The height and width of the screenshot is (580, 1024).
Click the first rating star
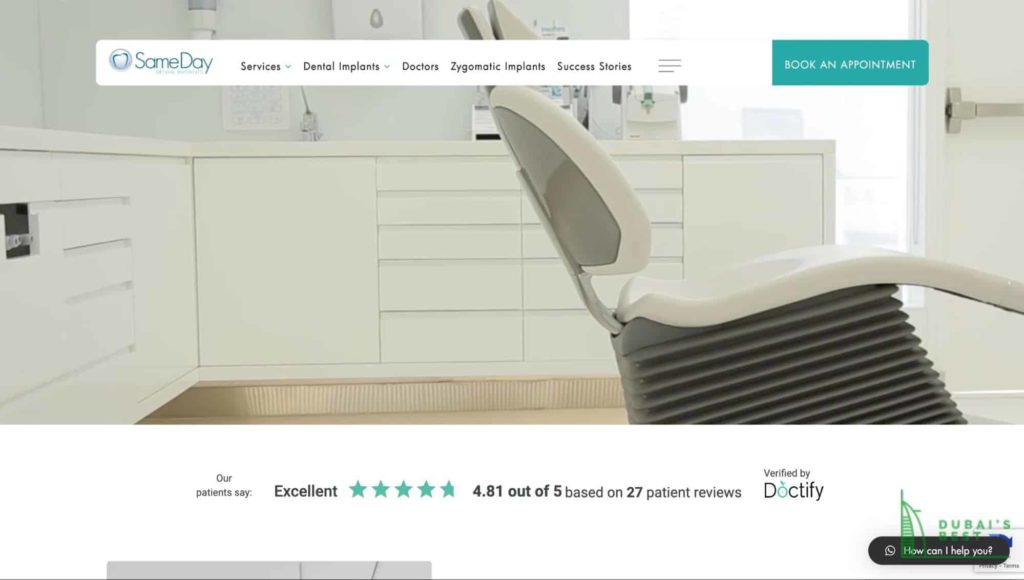point(358,489)
